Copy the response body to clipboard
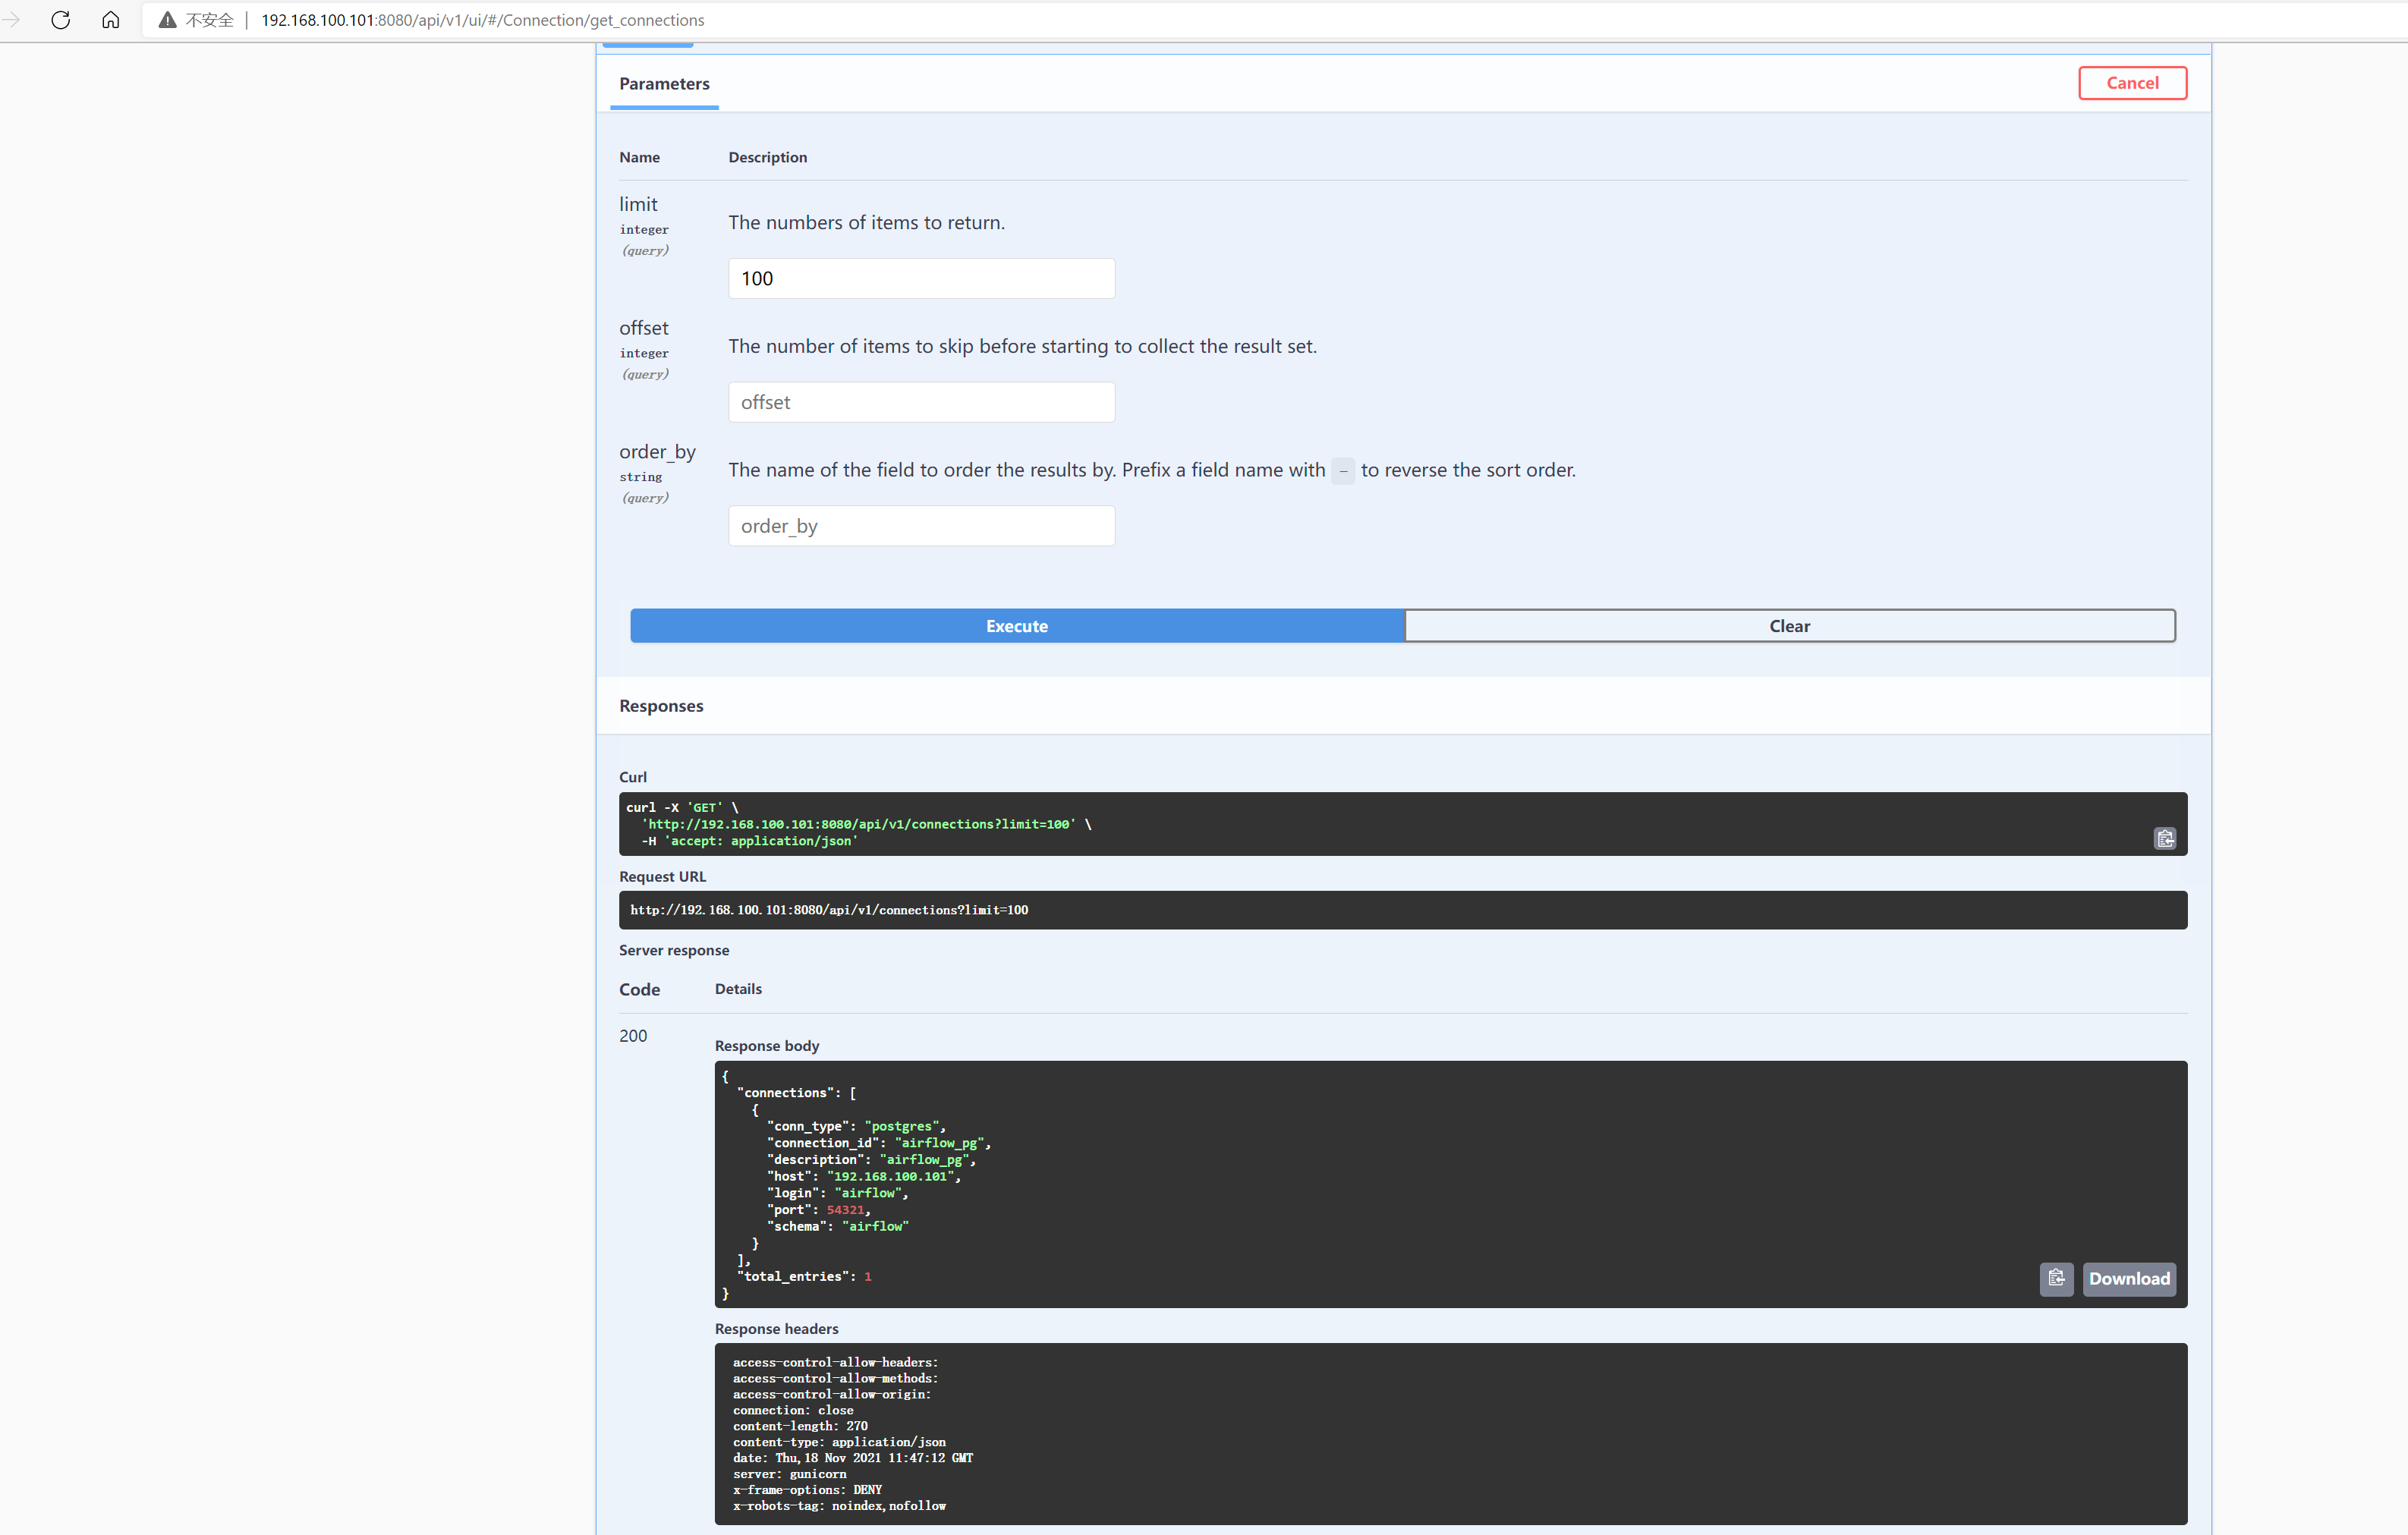 tap(2055, 1278)
